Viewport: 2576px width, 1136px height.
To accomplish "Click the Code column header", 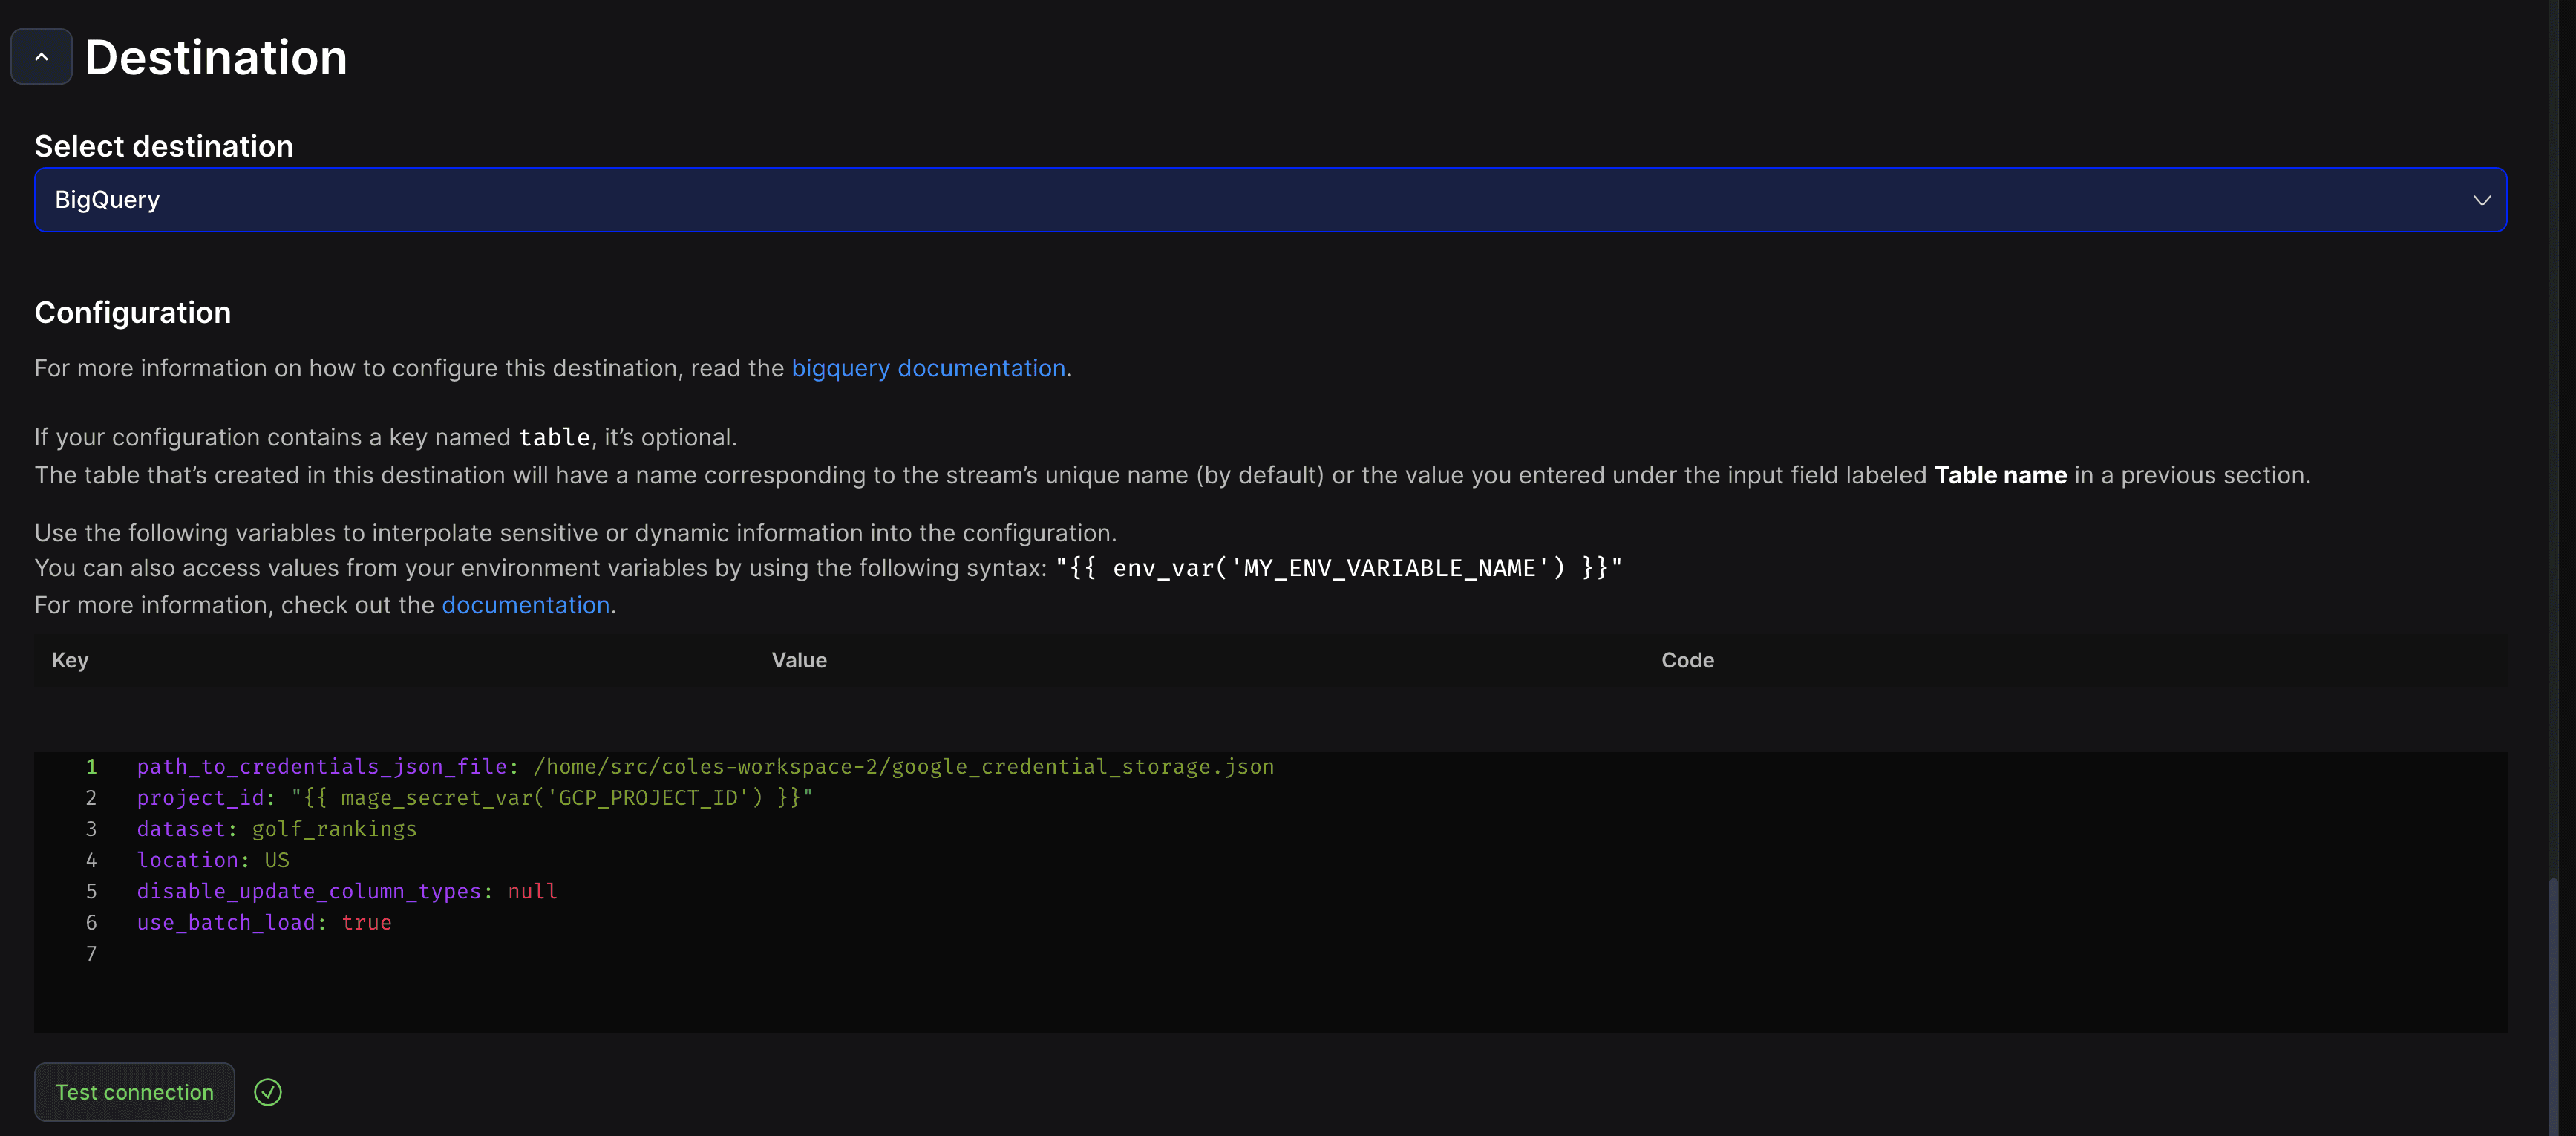I will tap(1687, 660).
